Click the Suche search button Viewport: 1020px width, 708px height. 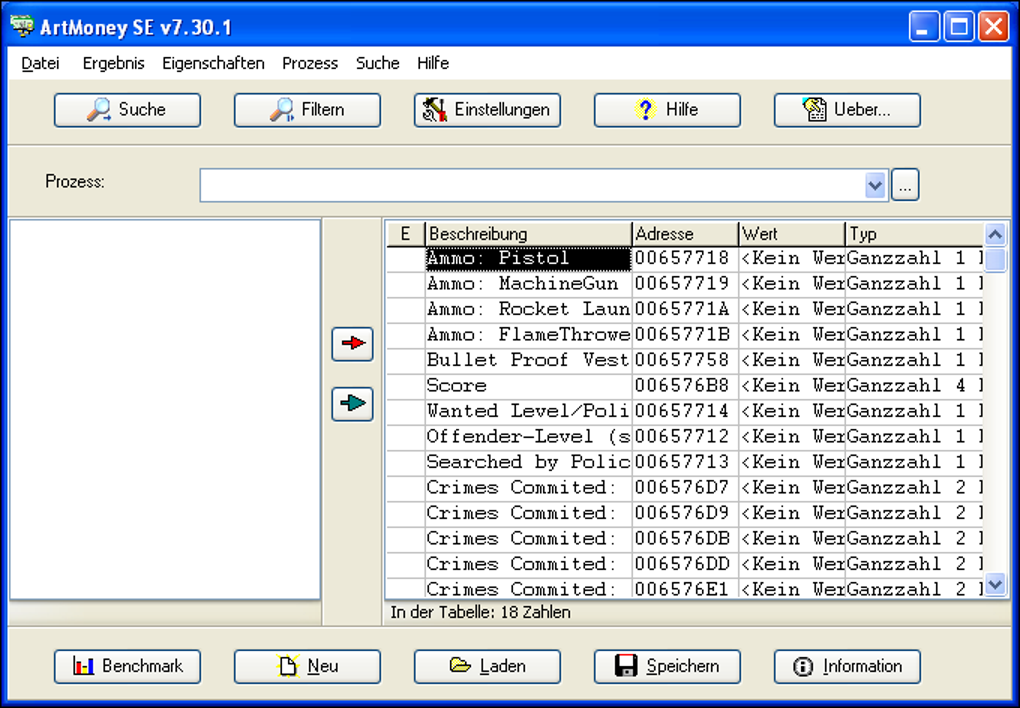[x=128, y=110]
